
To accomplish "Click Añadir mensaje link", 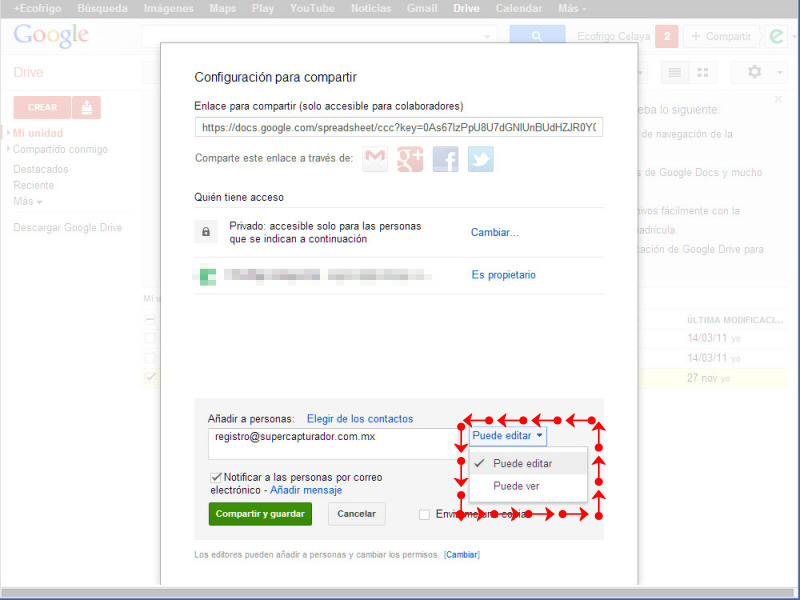I will point(306,490).
